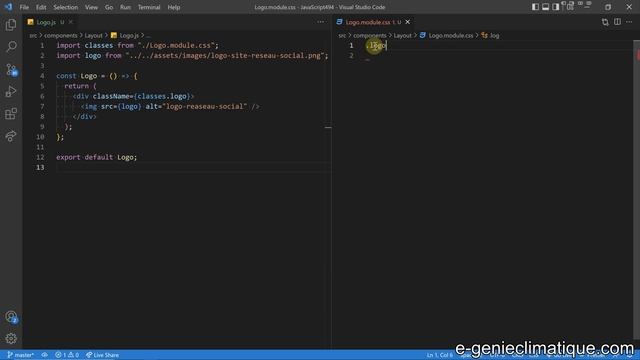Place cursor on empty line 13
The image size is (640, 360).
[193, 167]
